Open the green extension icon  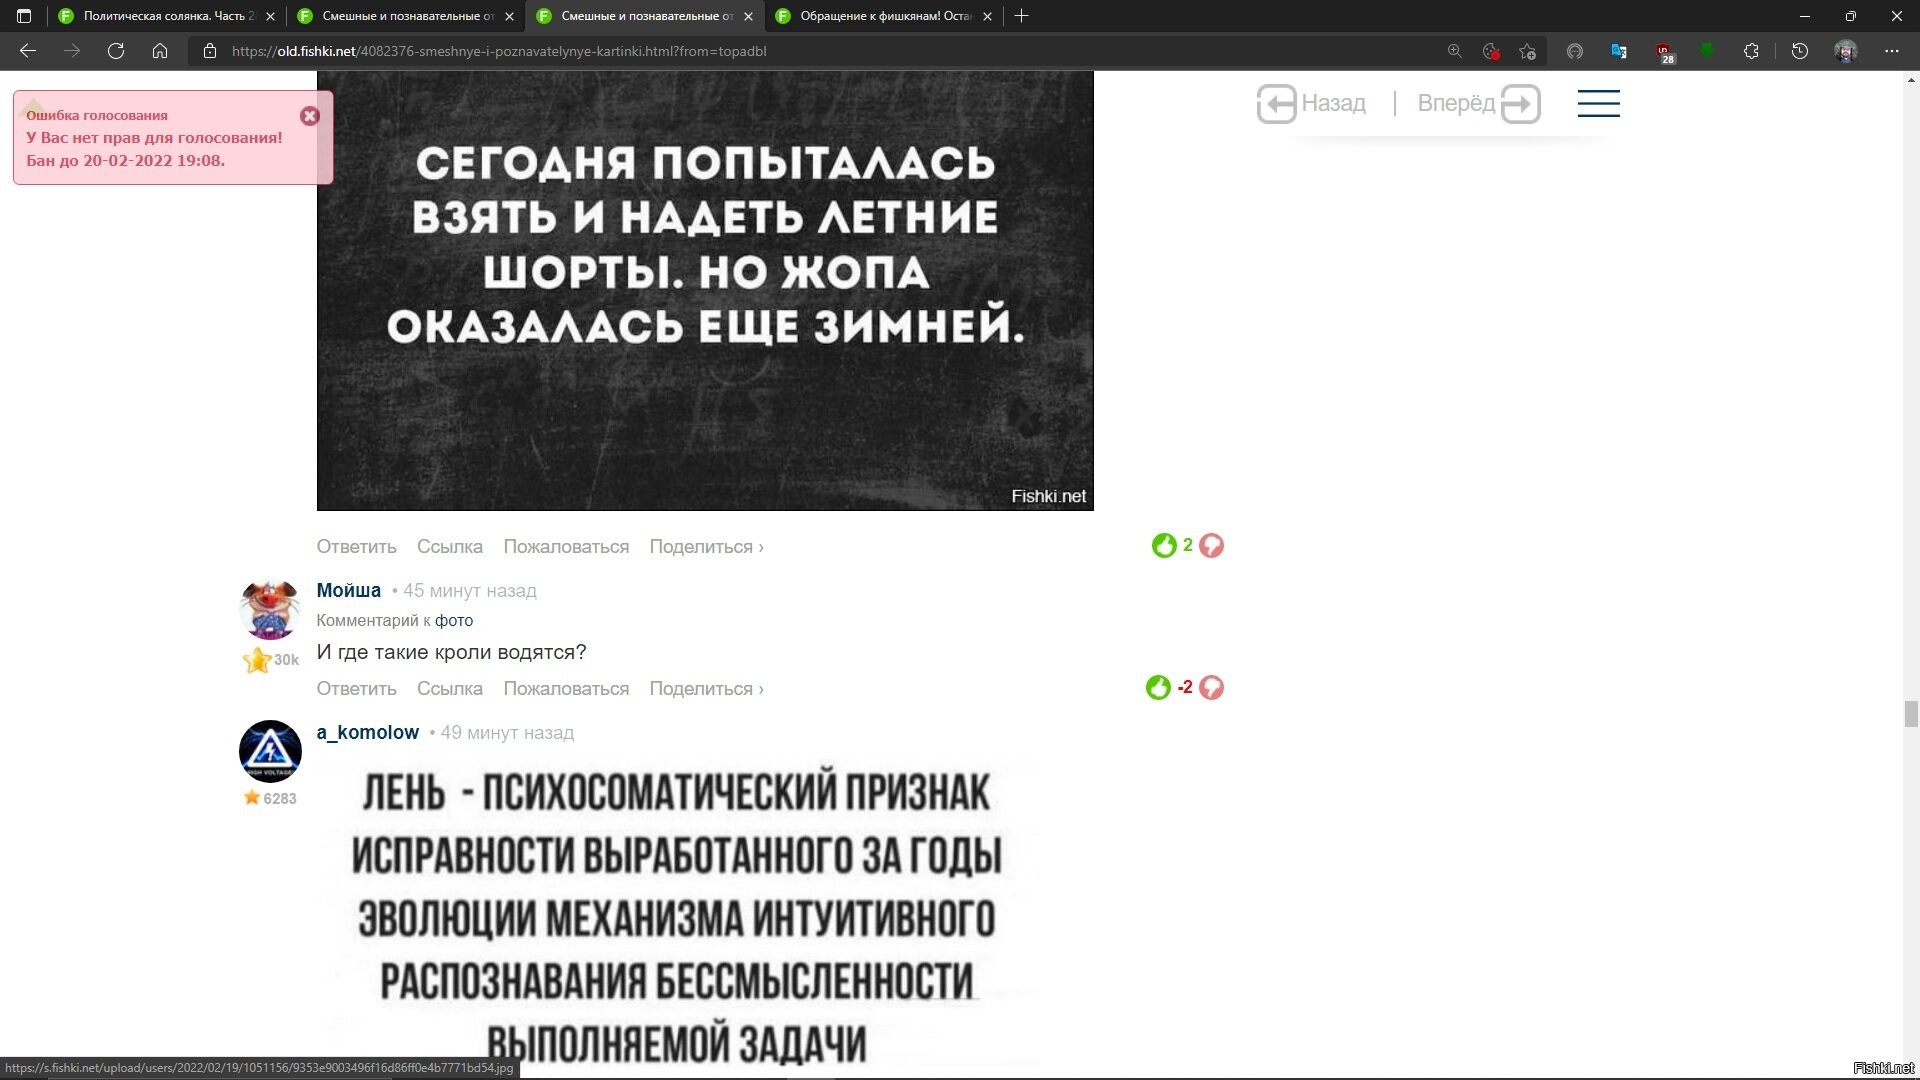point(1707,51)
